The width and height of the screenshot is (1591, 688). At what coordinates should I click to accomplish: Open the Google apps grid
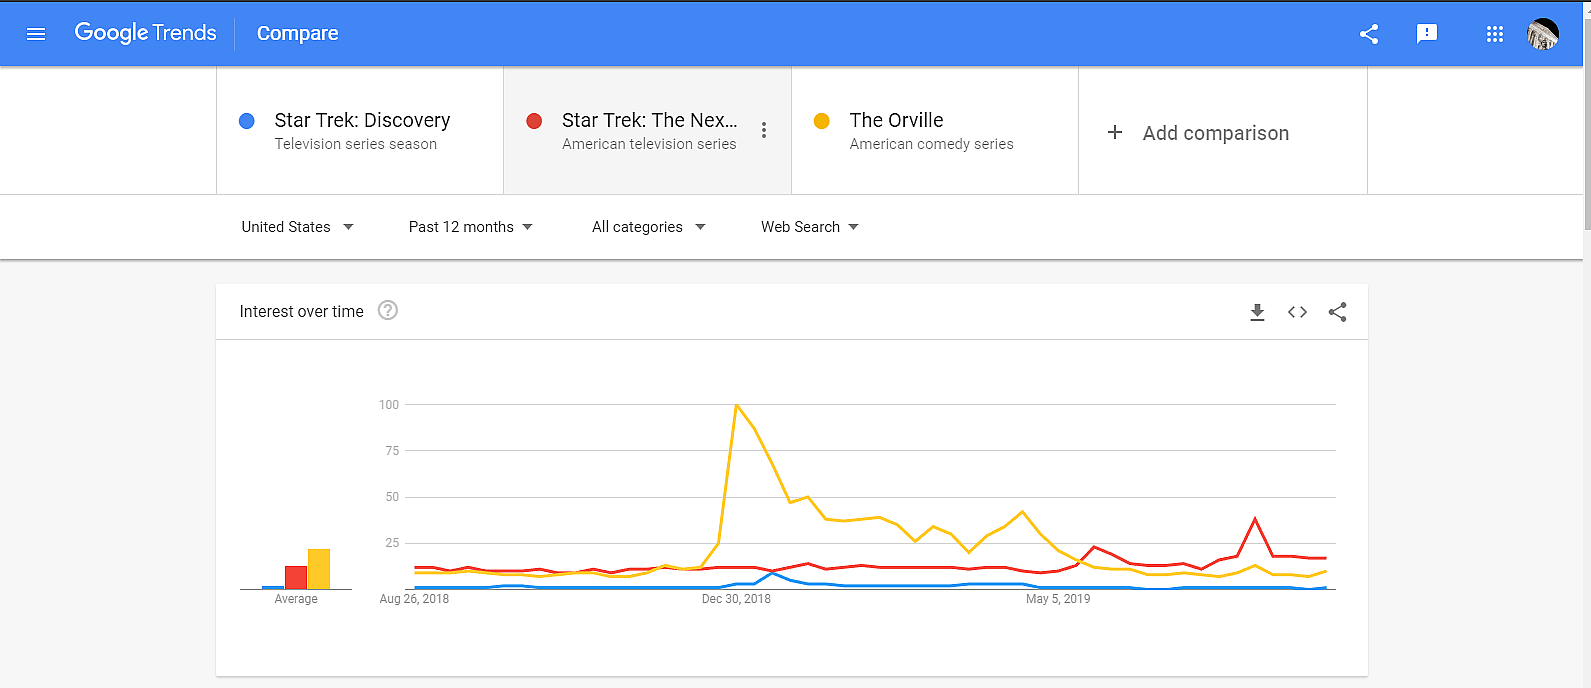(x=1494, y=33)
